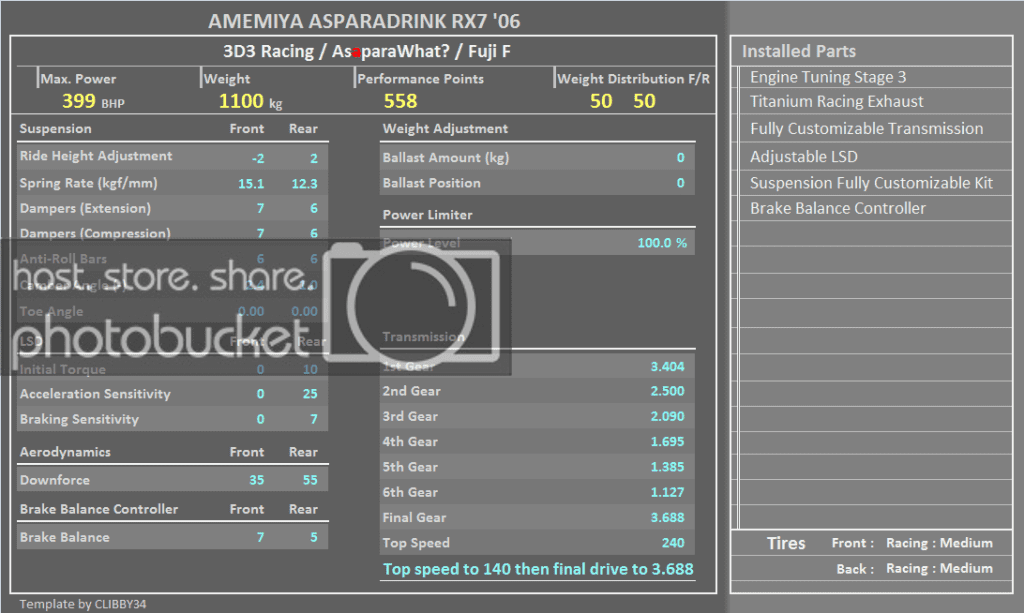
Task: Click Front tire Racing : Medium
Action: click(x=939, y=543)
